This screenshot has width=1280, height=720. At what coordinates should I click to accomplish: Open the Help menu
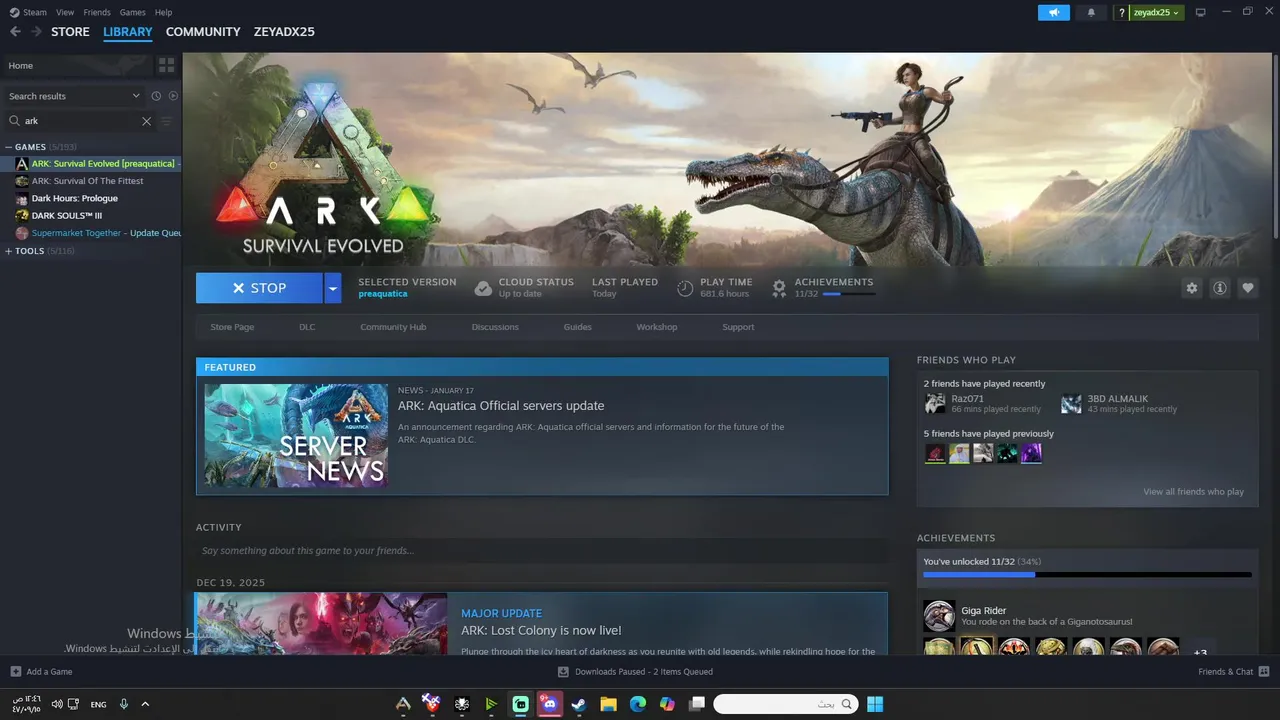[x=163, y=12]
